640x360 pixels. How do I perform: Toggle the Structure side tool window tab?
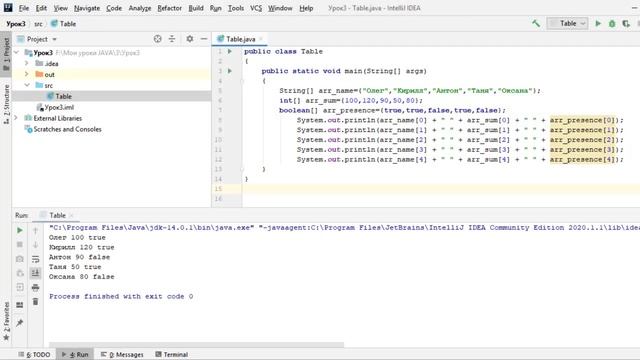click(x=6, y=104)
